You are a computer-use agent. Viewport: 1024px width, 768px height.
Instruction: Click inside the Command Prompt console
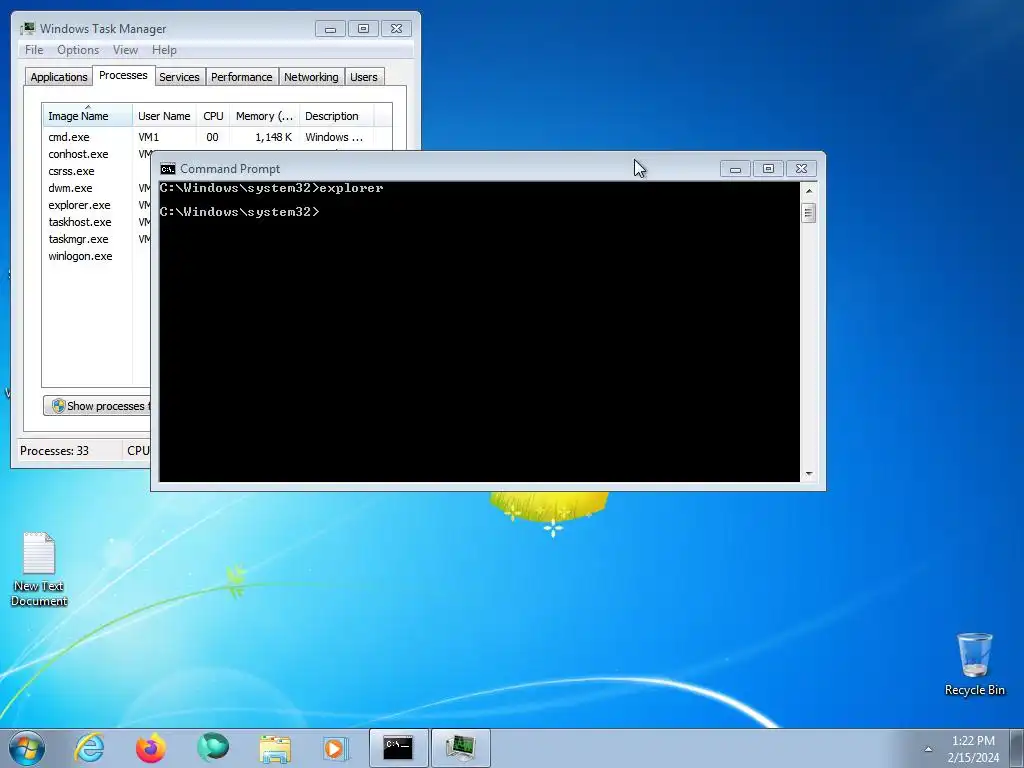pos(479,332)
